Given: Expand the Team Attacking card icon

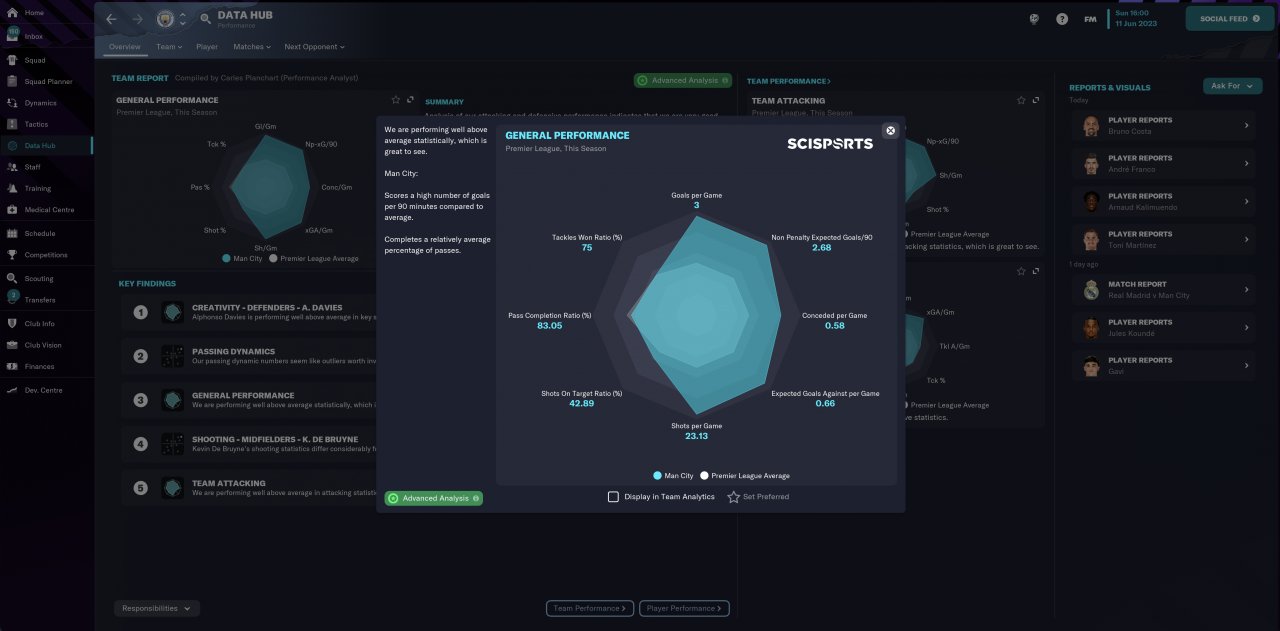Looking at the screenshot, I should pos(1035,100).
